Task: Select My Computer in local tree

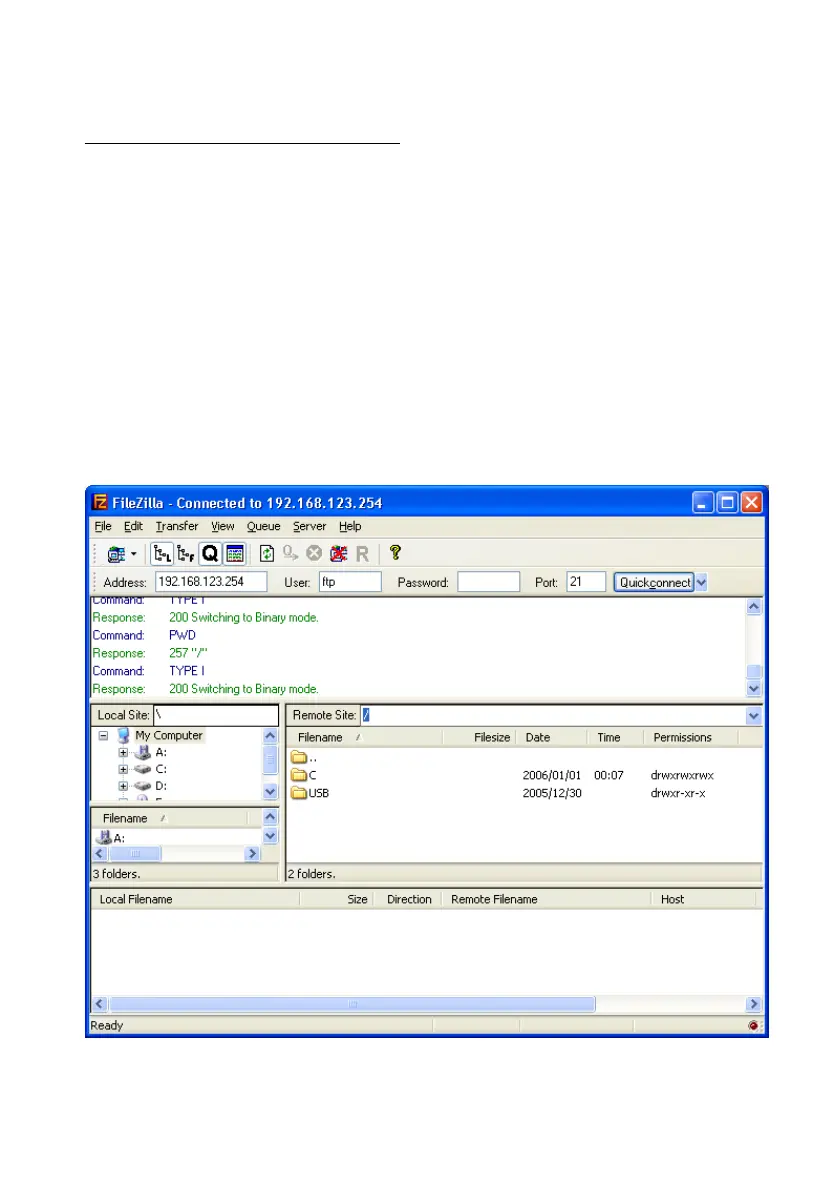Action: (169, 735)
